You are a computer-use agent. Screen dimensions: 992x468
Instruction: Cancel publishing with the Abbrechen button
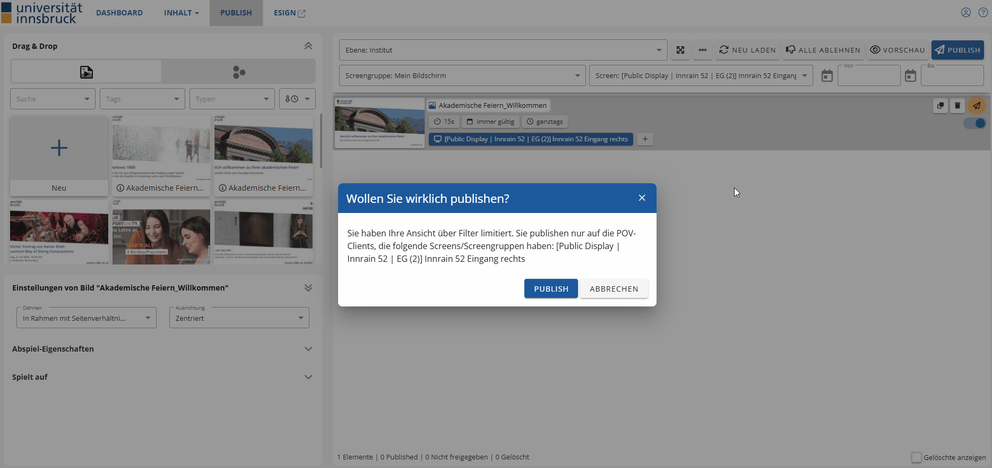tap(614, 289)
